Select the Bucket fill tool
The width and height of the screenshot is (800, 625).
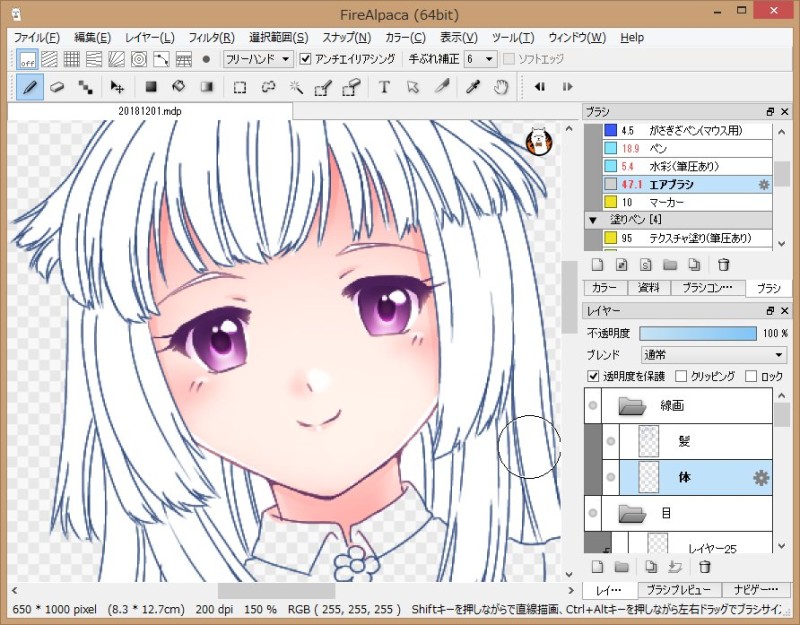(179, 87)
